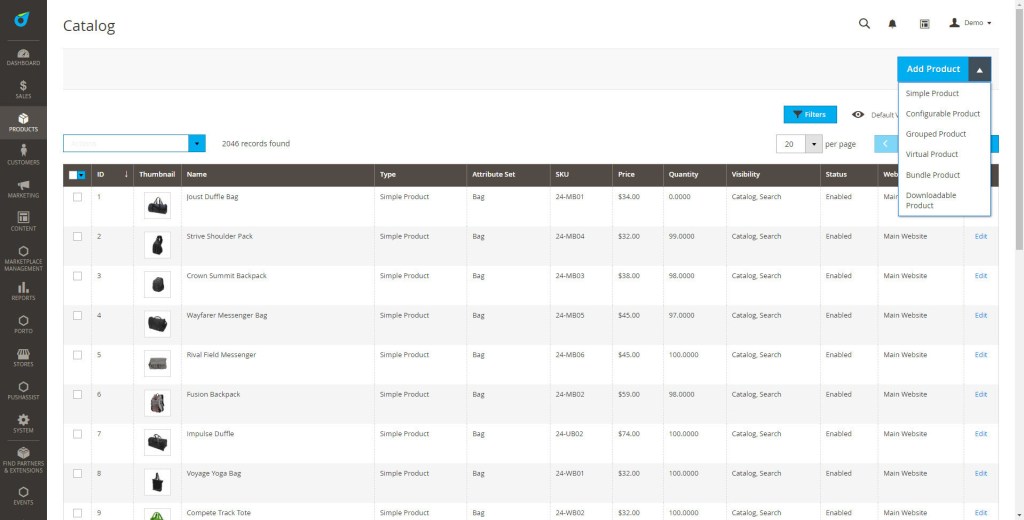Open the Sales sidebar section
This screenshot has width=1024, height=520.
tap(23, 89)
